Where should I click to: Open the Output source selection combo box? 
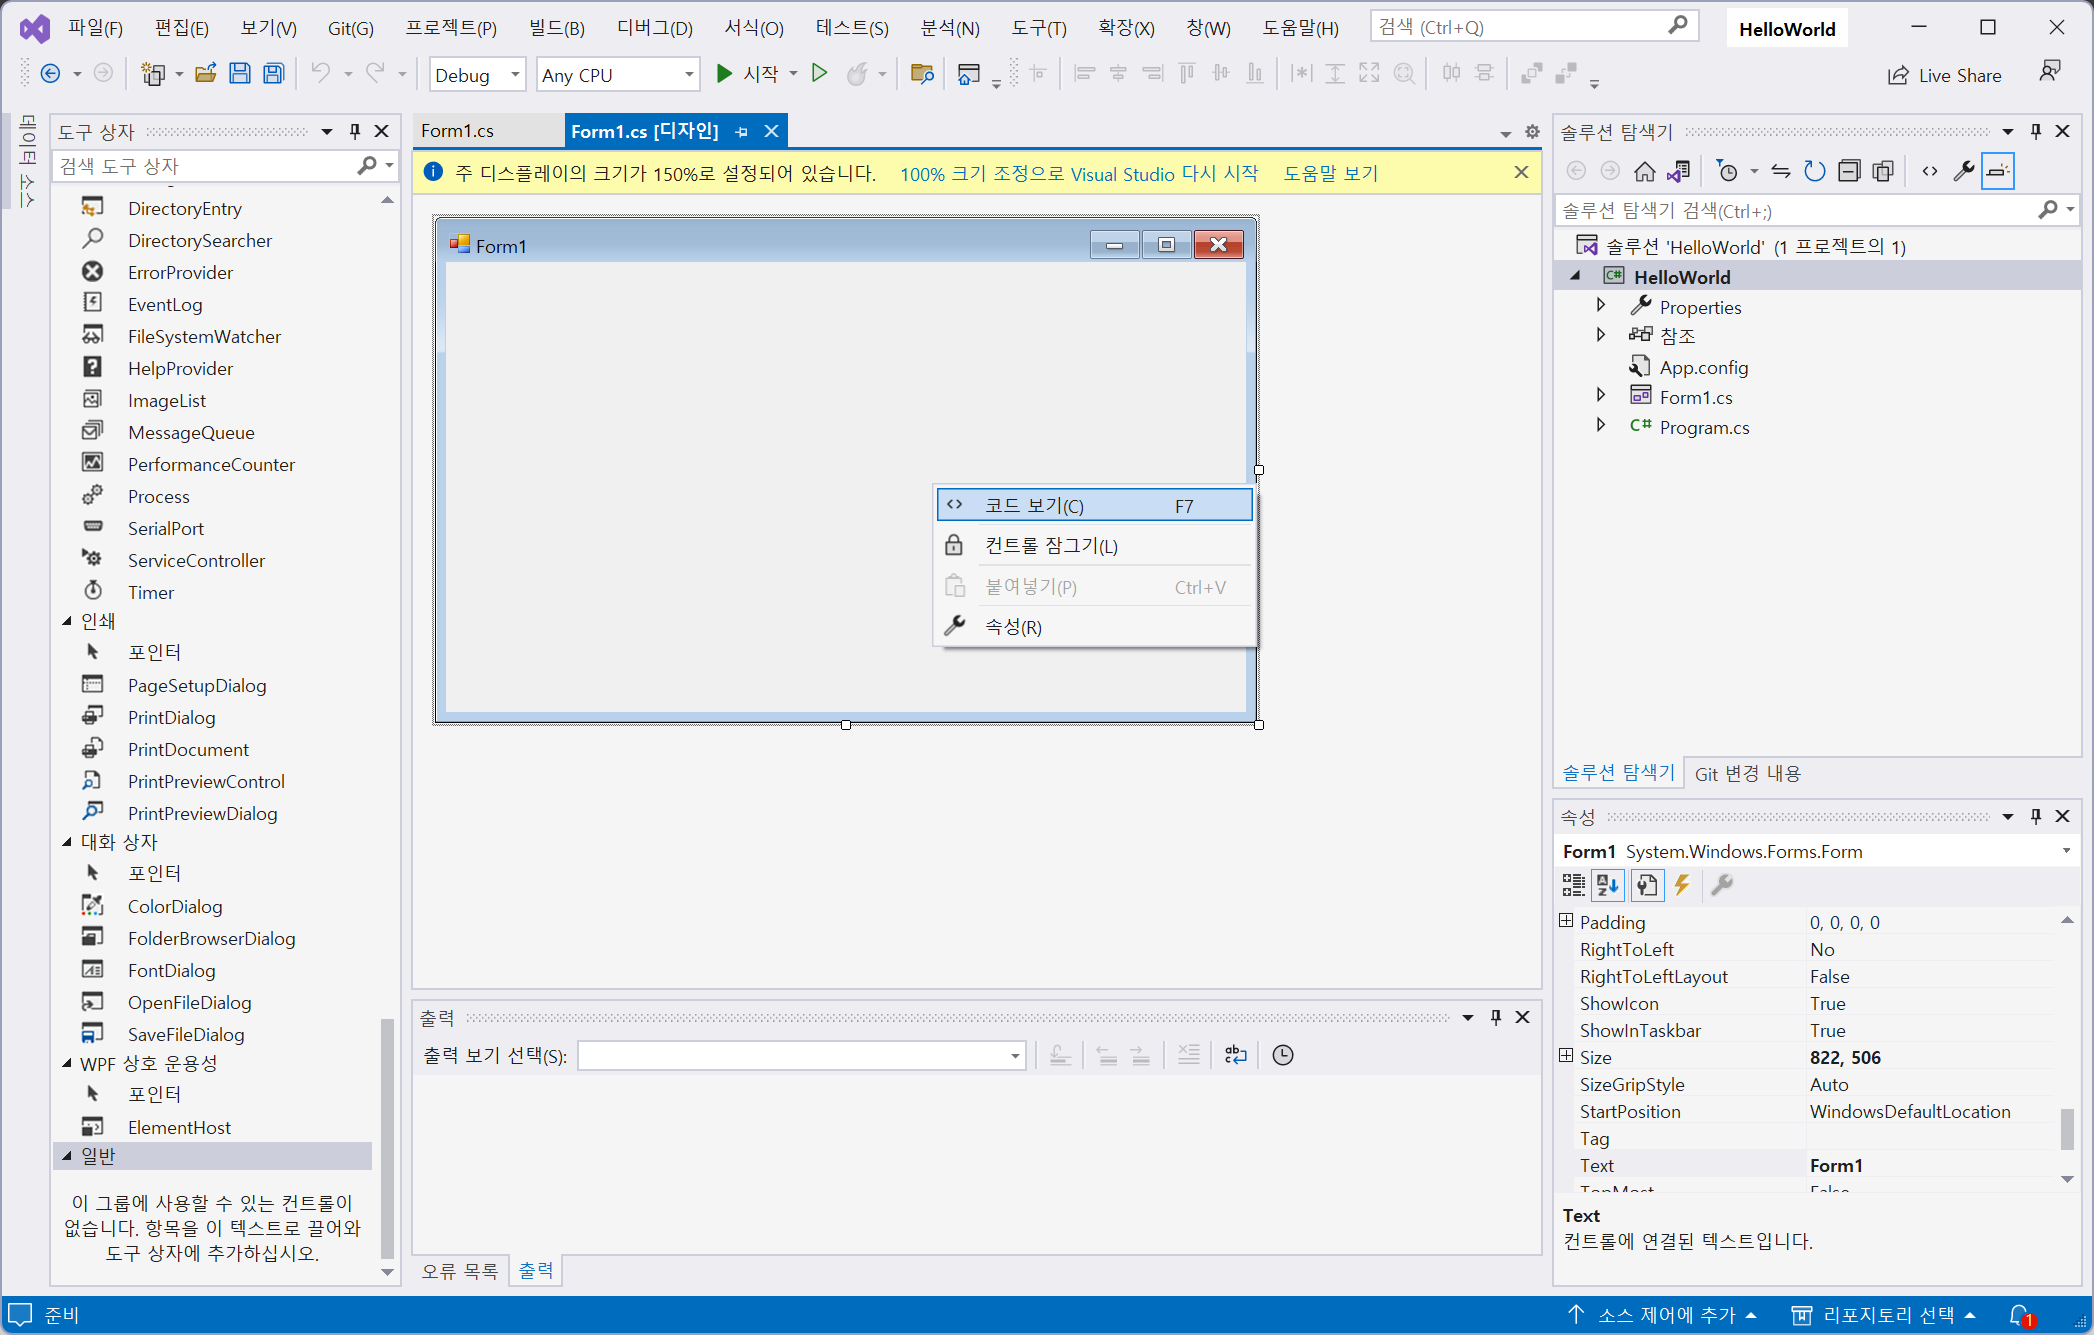(801, 1055)
